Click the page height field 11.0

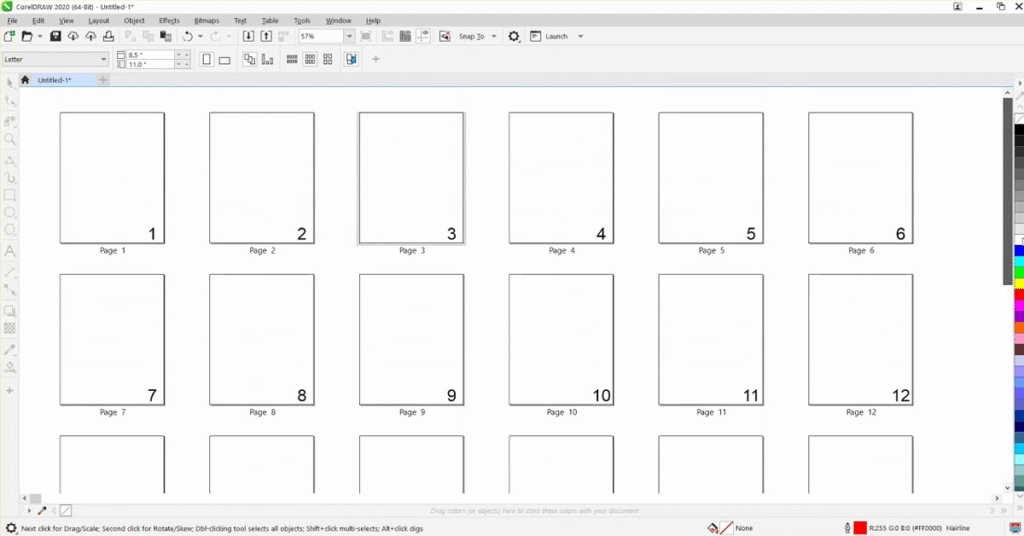coord(150,64)
